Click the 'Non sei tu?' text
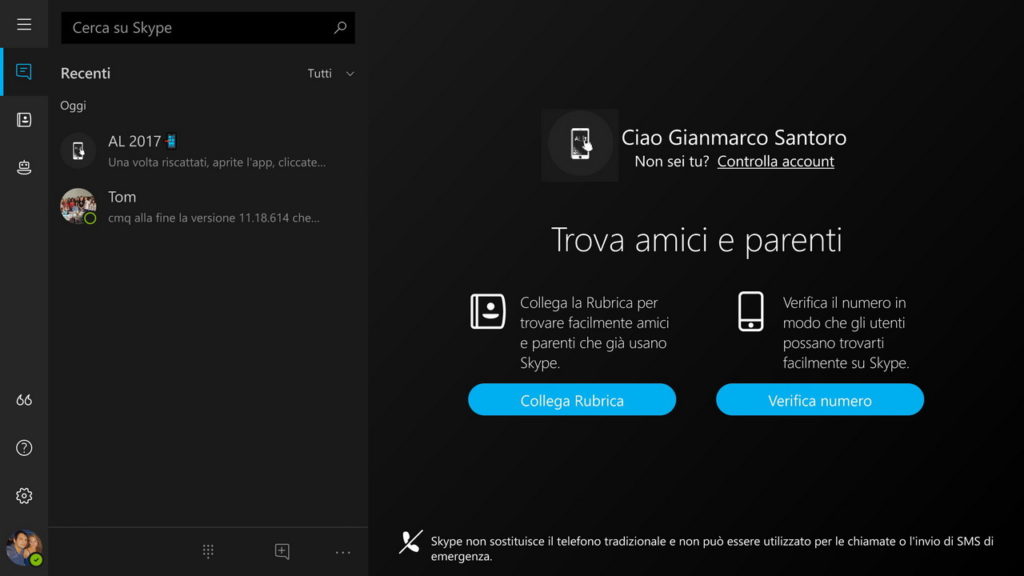This screenshot has width=1024, height=576. (x=672, y=161)
